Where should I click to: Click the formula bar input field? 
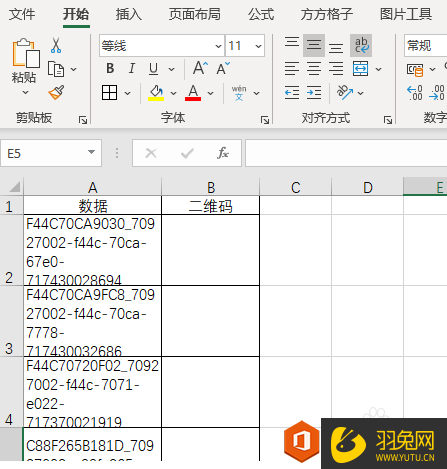tap(346, 153)
